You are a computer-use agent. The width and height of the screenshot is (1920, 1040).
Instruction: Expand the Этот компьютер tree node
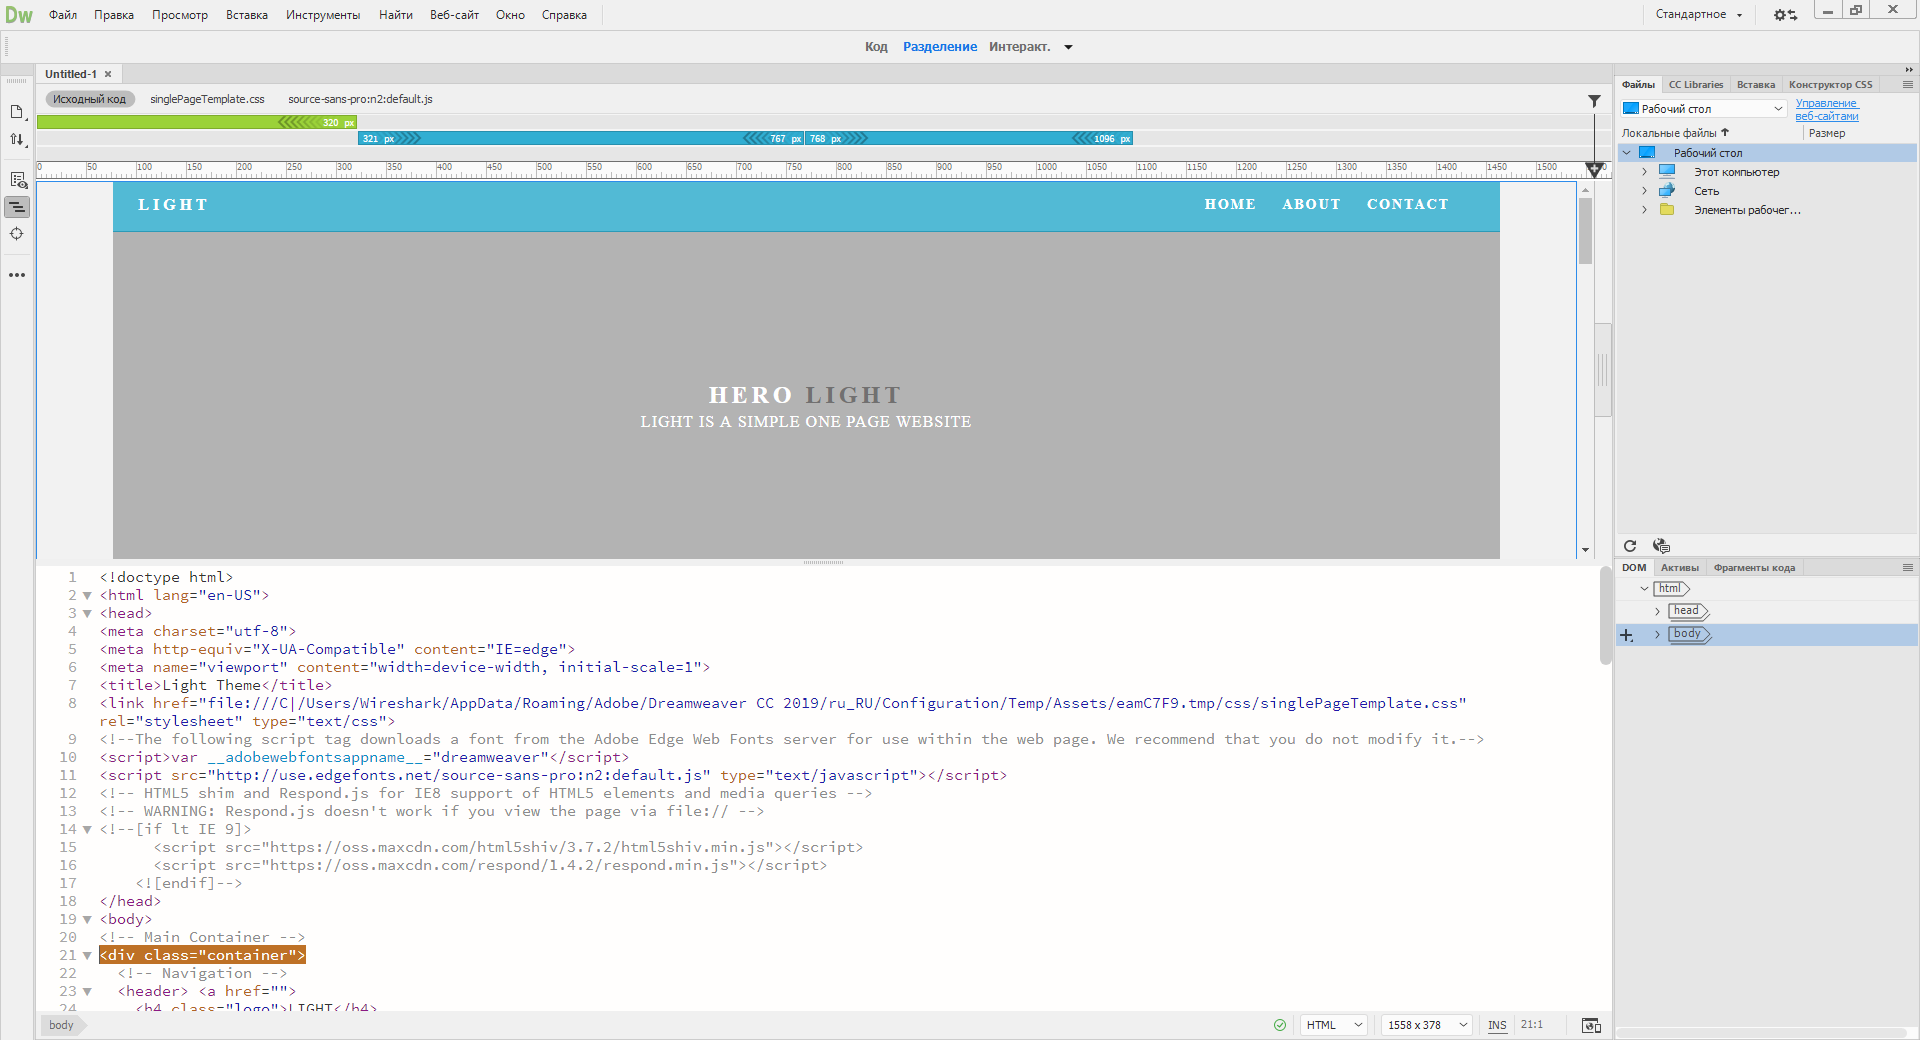1644,172
